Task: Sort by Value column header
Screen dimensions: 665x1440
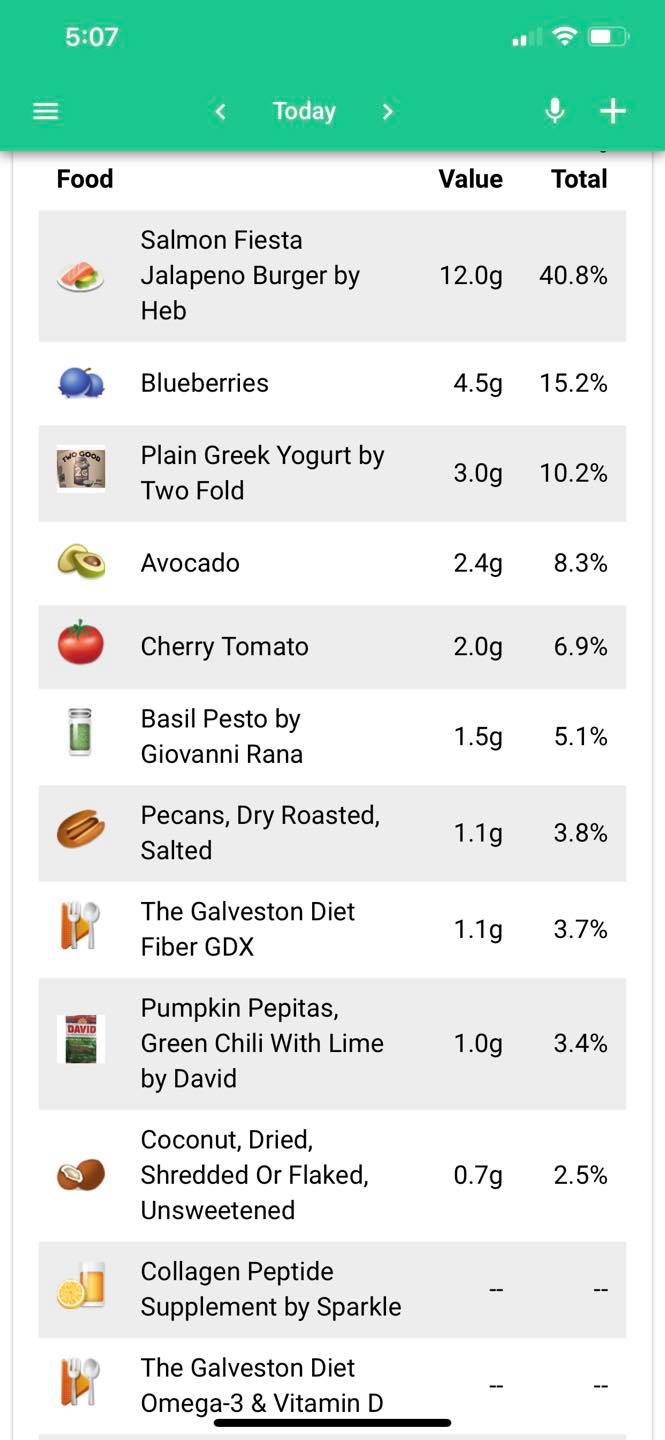Action: (470, 179)
